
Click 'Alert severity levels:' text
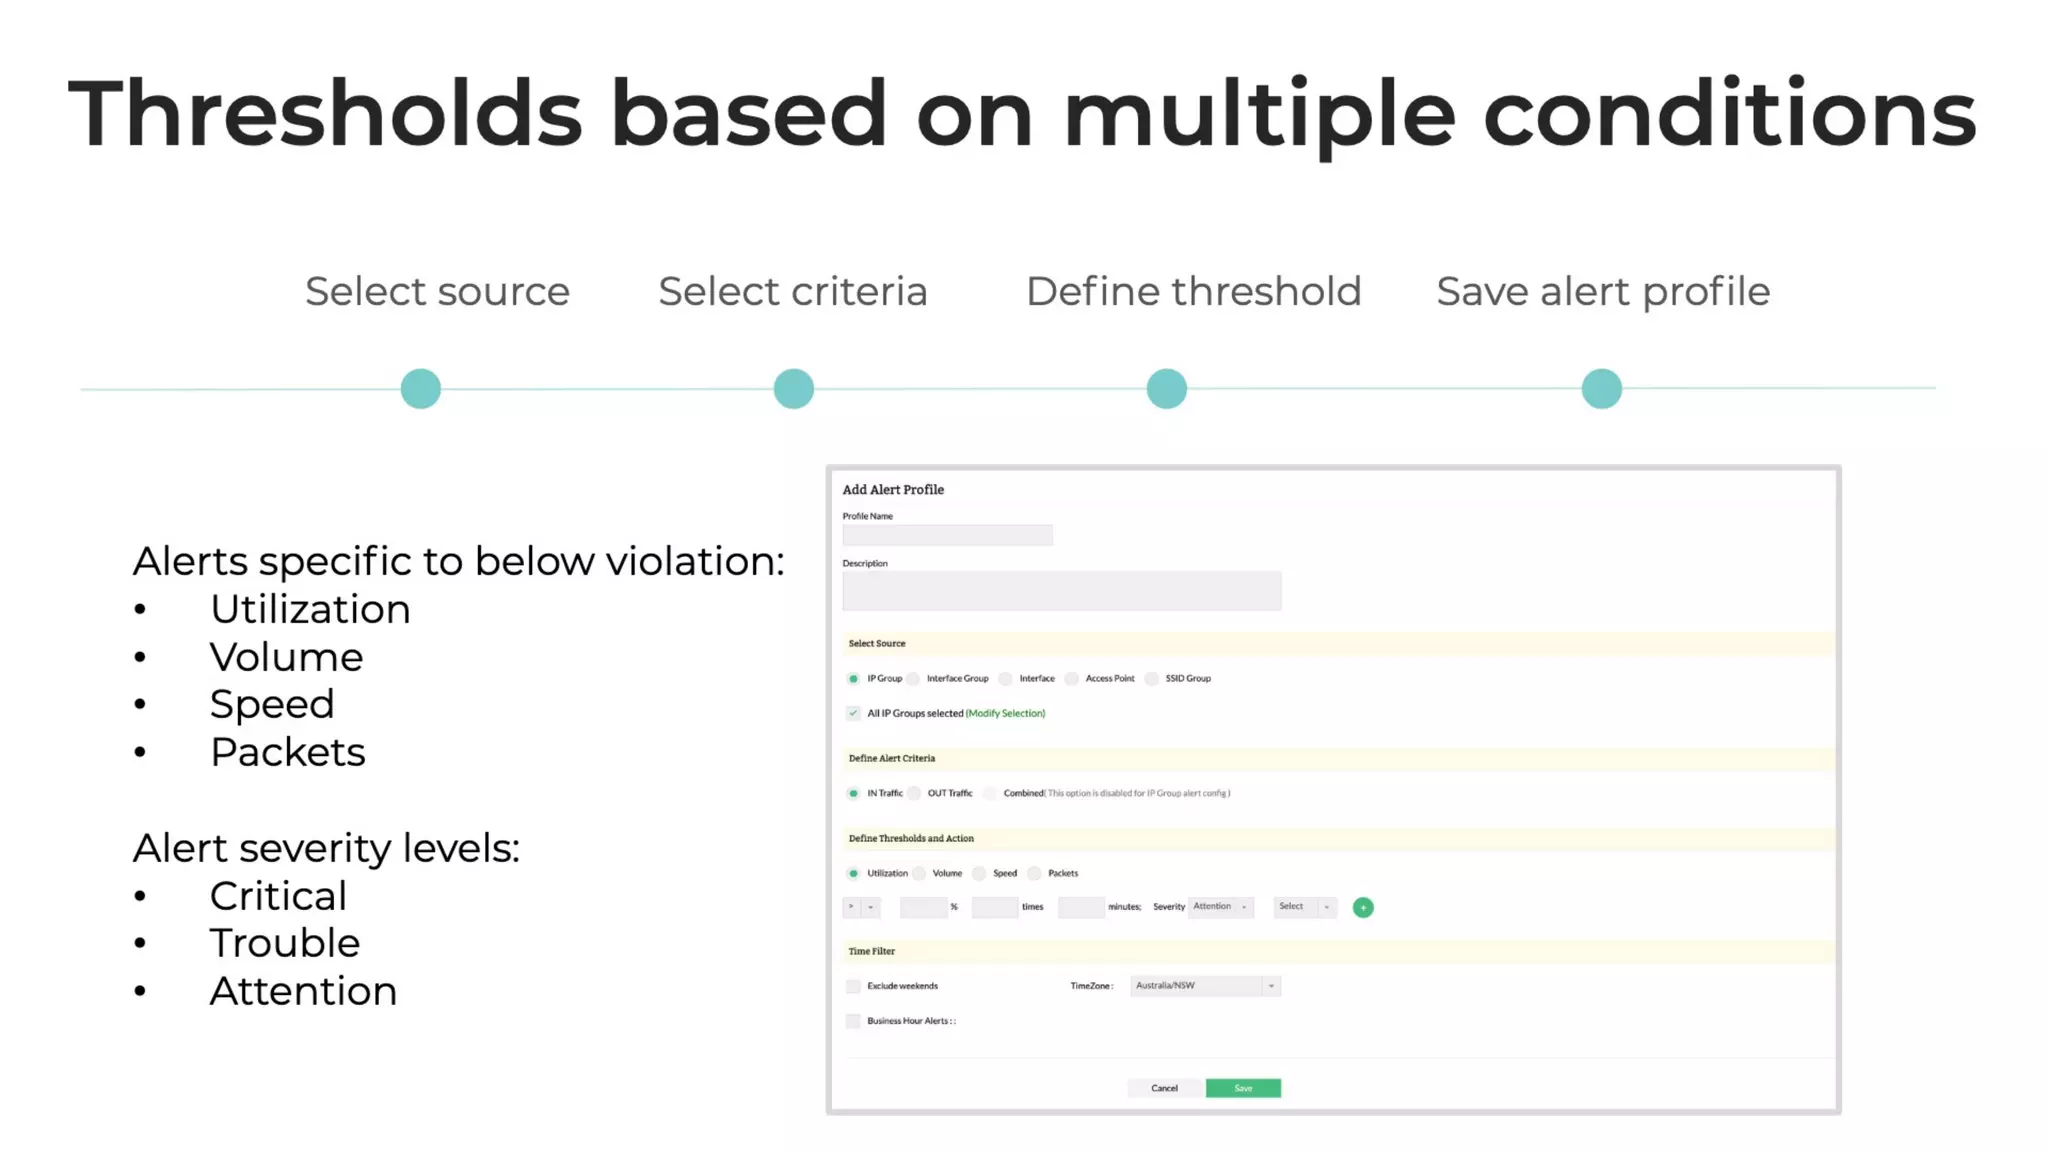tap(327, 848)
